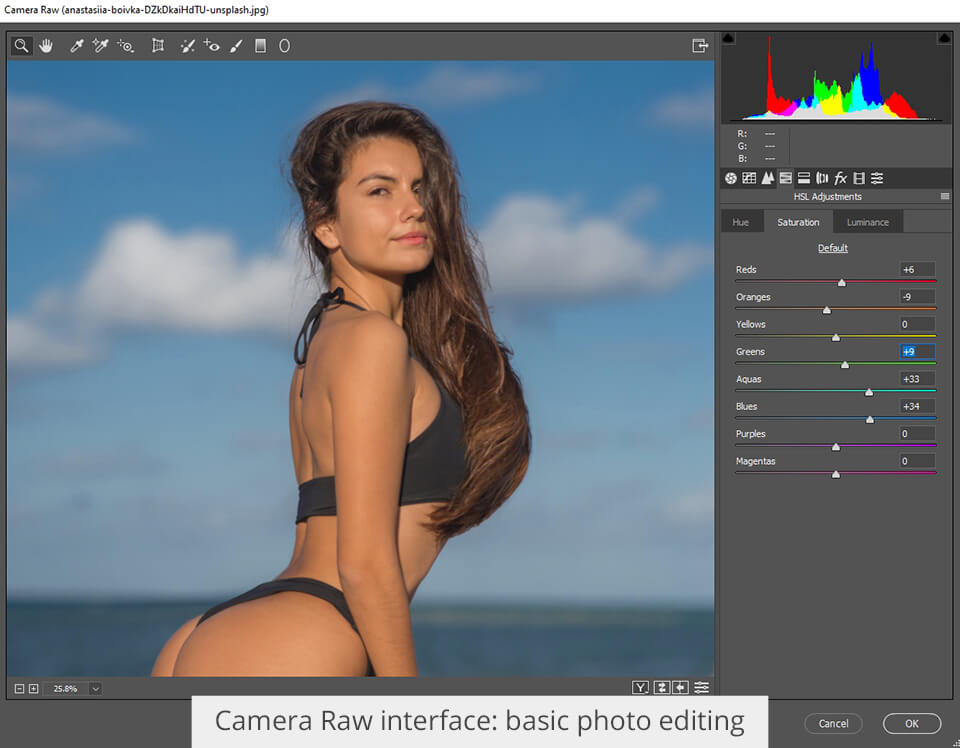Click the Default link to reset saturation

pos(832,247)
